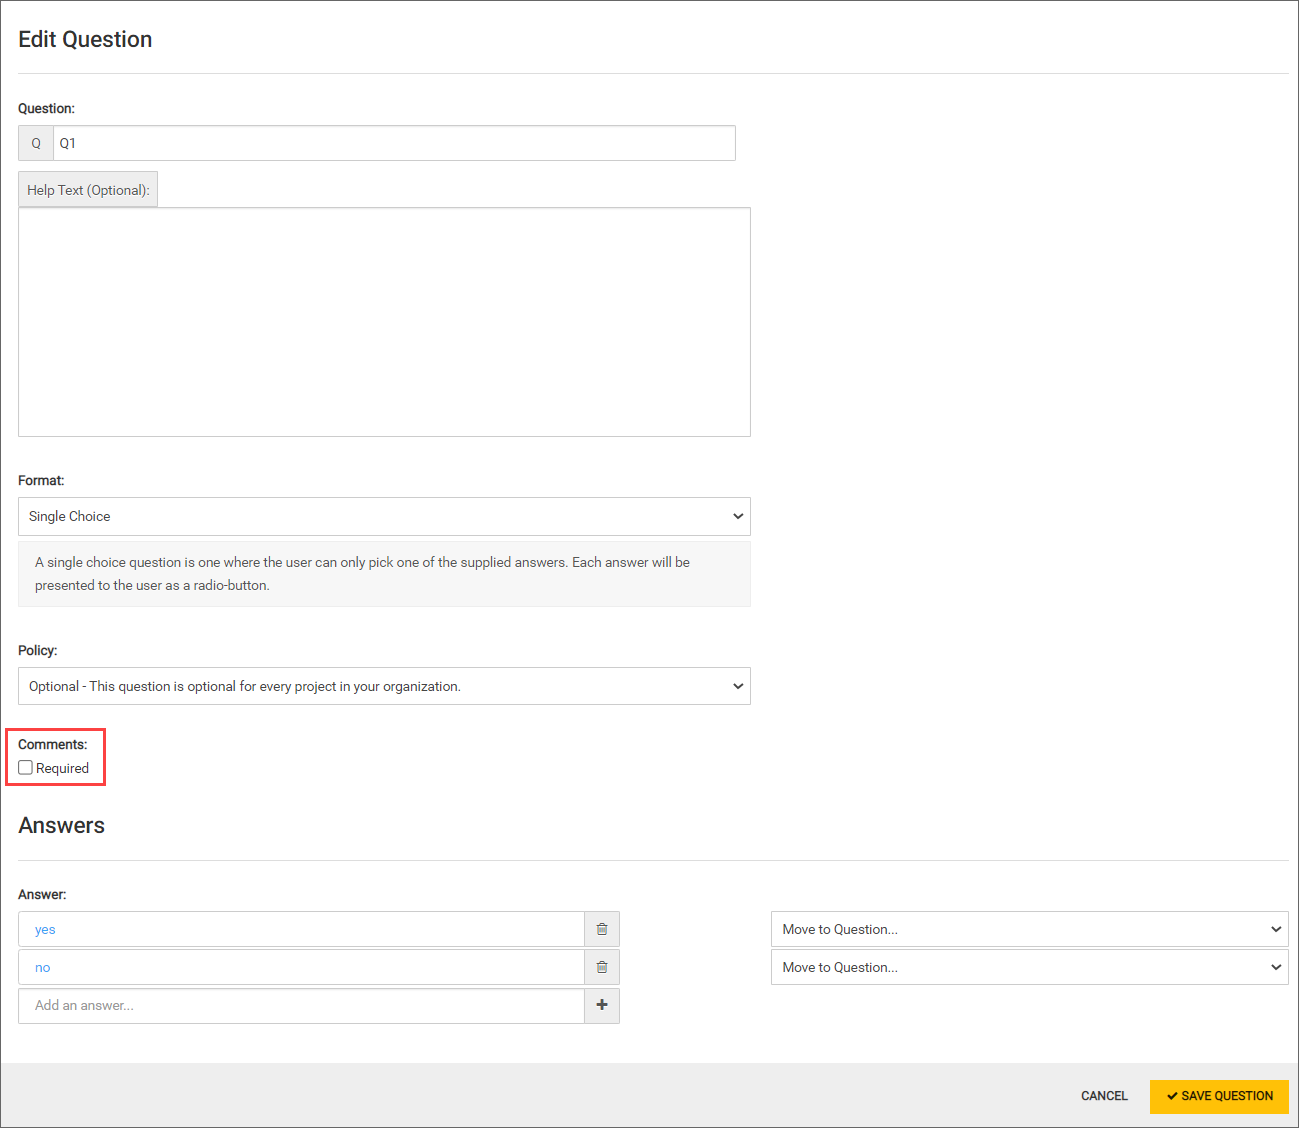Expand the Policy dropdown set to Optional

[384, 686]
